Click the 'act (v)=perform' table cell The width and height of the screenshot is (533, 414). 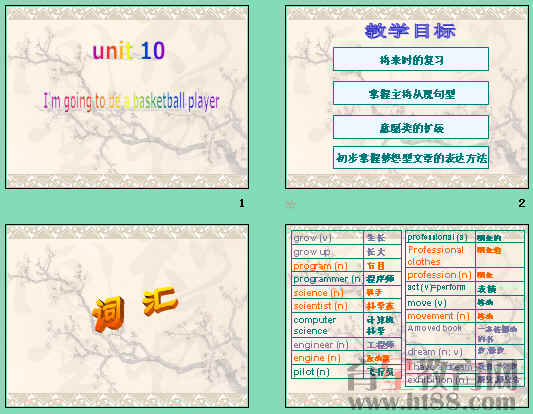tap(440, 288)
